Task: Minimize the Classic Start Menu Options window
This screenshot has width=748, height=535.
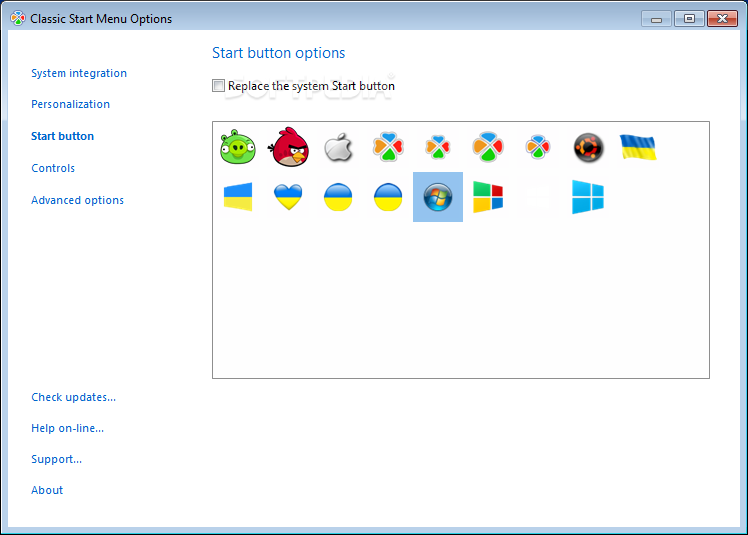Action: coord(656,19)
